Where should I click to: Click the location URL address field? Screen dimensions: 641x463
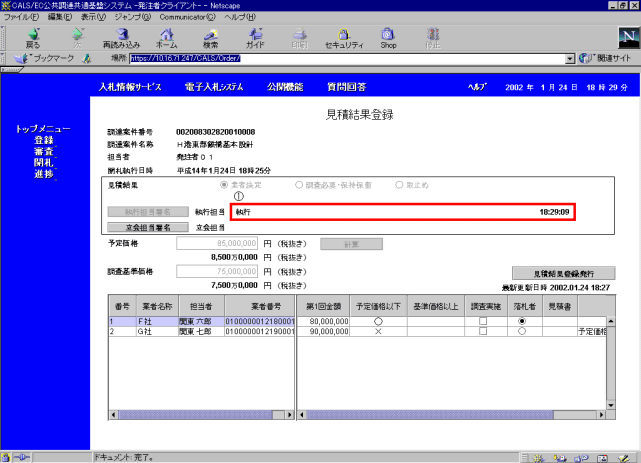(347, 59)
